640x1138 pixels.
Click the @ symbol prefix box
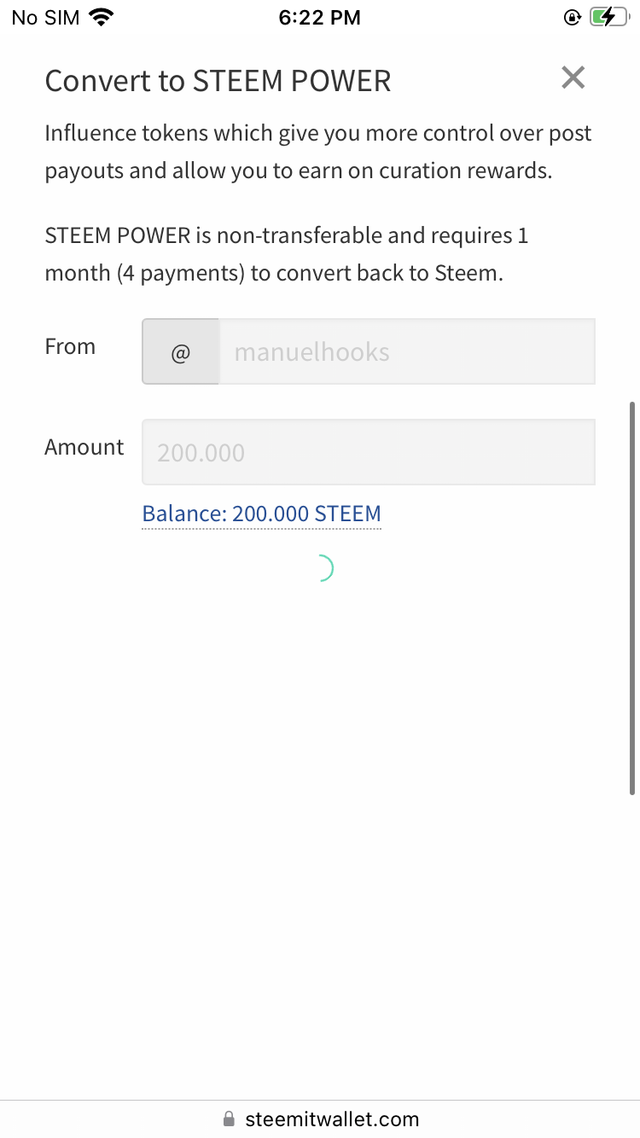(181, 352)
